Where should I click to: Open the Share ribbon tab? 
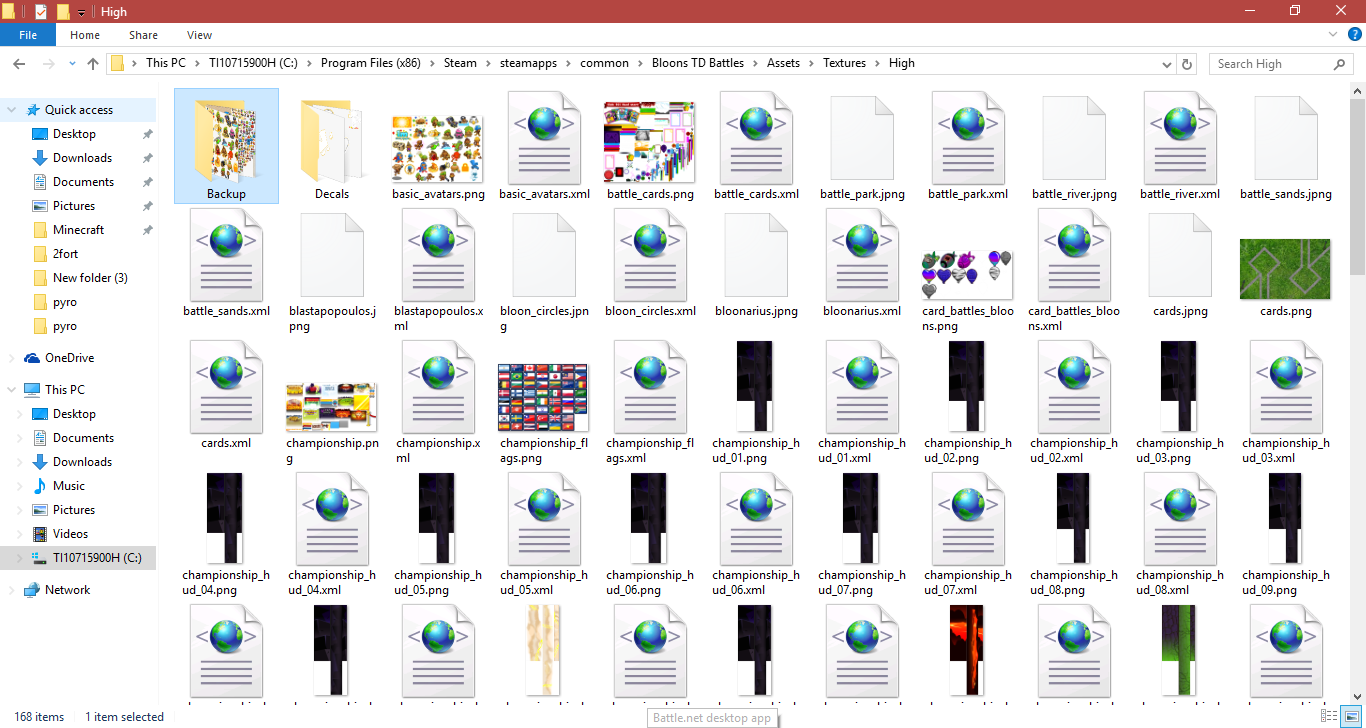143,35
